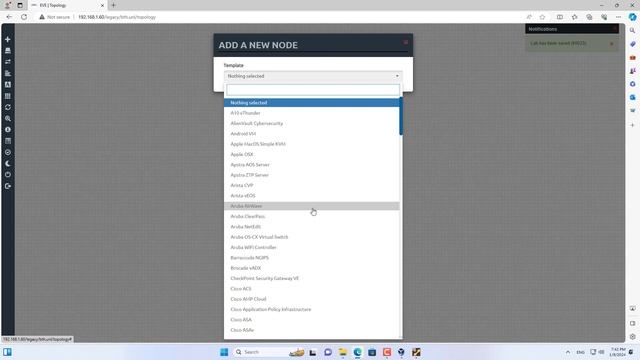Screen dimensions: 640x360
Task: Open the Networks sidebar icon with arrows
Action: coord(8,62)
